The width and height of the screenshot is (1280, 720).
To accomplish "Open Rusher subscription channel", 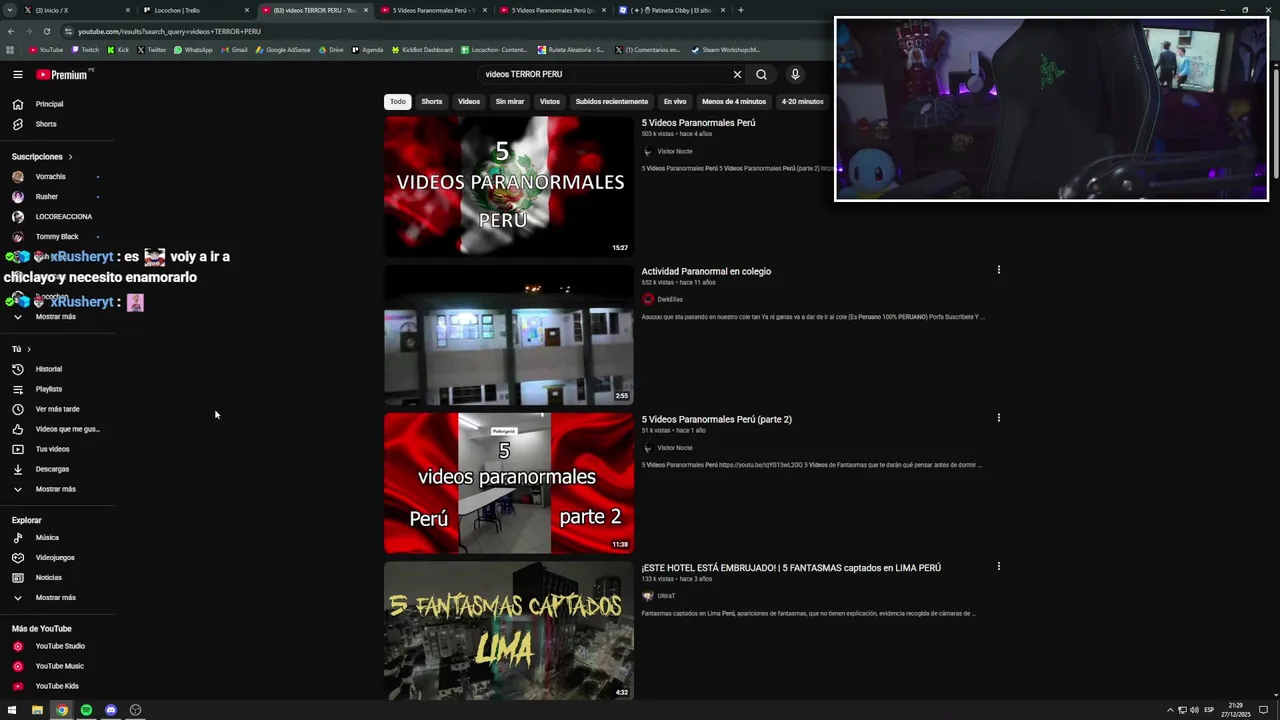I will (x=47, y=197).
